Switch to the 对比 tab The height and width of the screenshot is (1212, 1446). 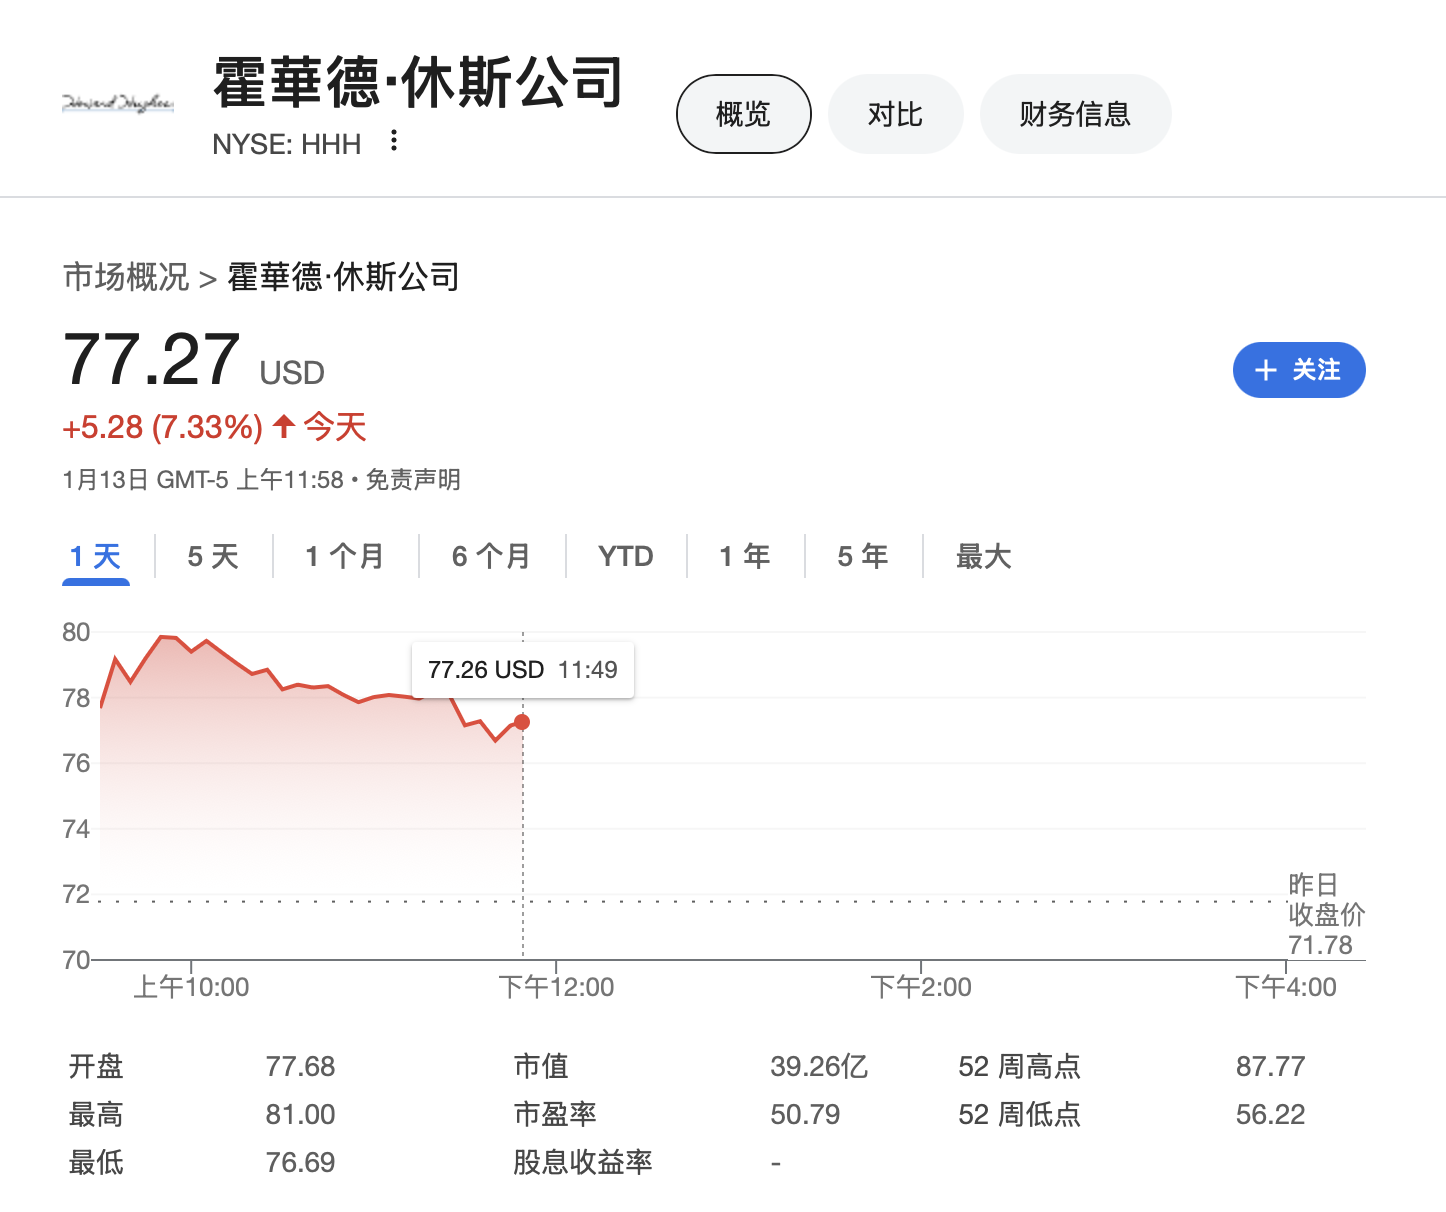click(x=895, y=113)
